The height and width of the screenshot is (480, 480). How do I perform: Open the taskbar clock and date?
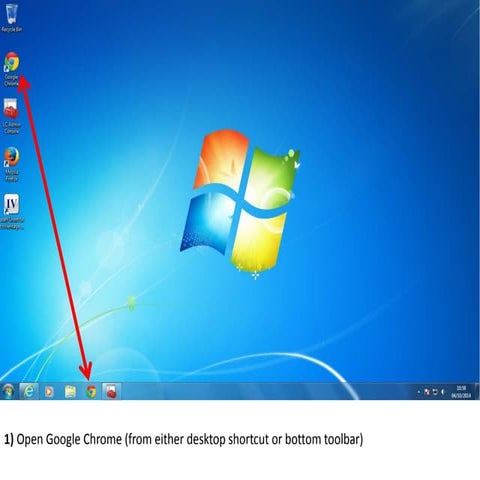point(461,392)
